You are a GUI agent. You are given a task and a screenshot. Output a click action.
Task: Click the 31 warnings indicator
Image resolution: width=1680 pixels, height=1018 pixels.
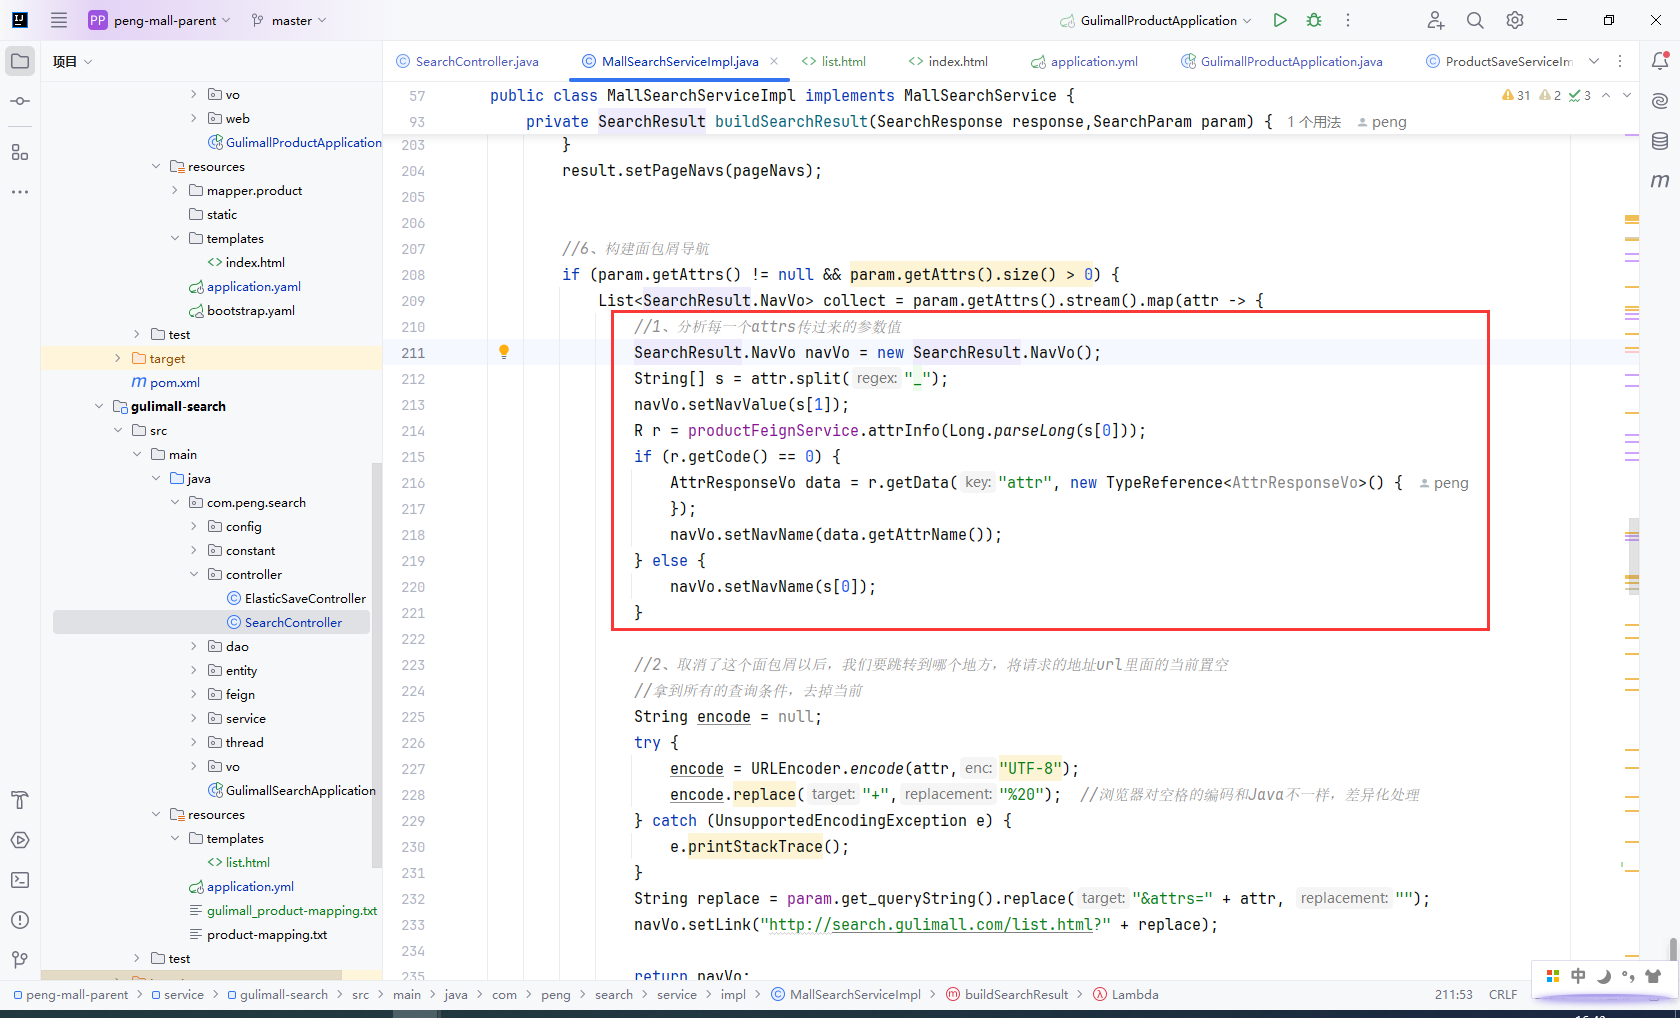[1516, 95]
